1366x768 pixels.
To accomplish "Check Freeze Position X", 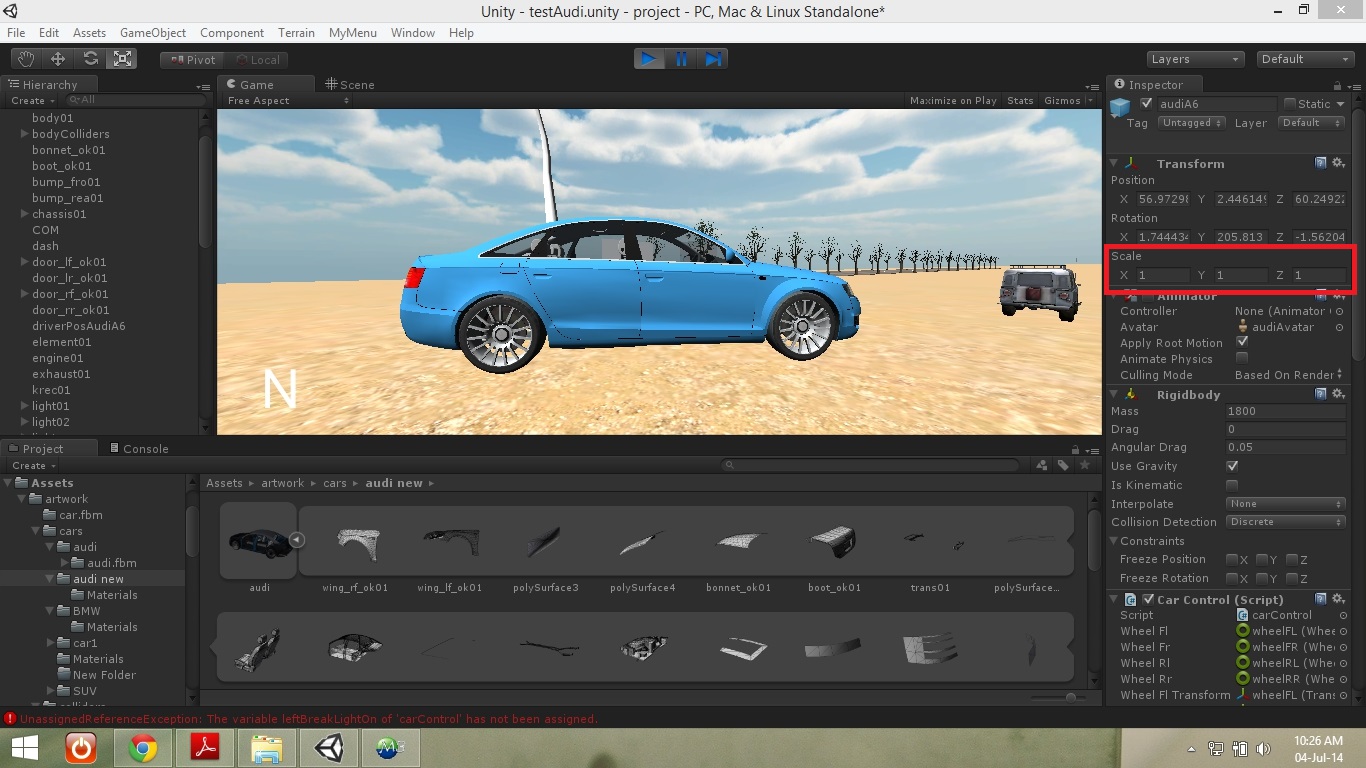I will 1232,559.
